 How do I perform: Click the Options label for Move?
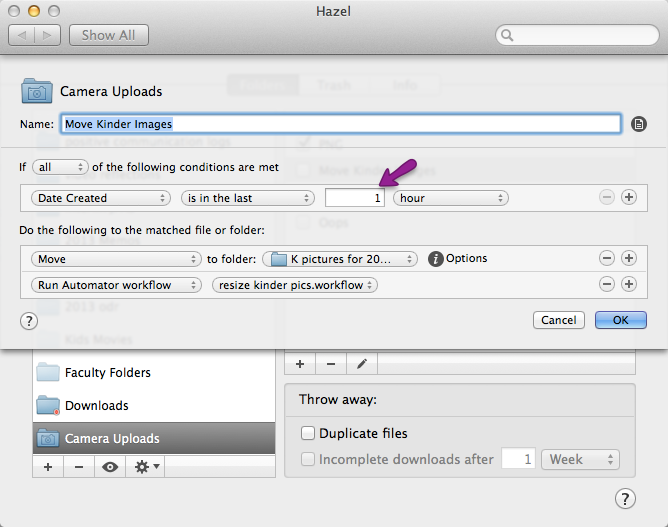(466, 258)
